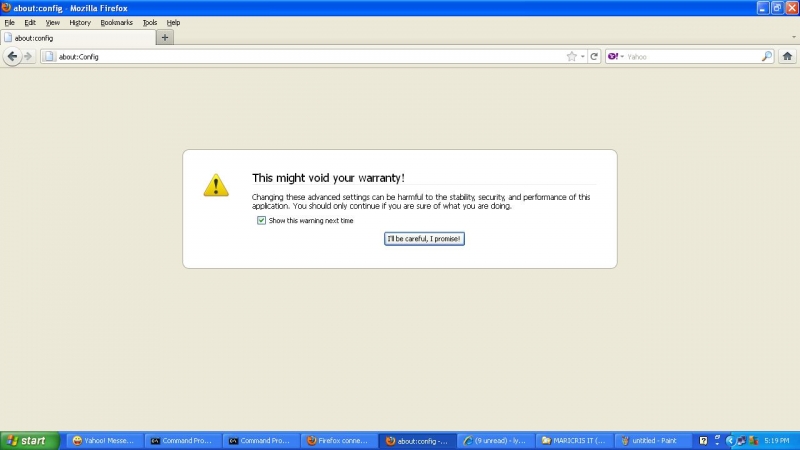Click the Windows Start button
Screen dimensions: 800x450
pyautogui.click(x=28, y=440)
